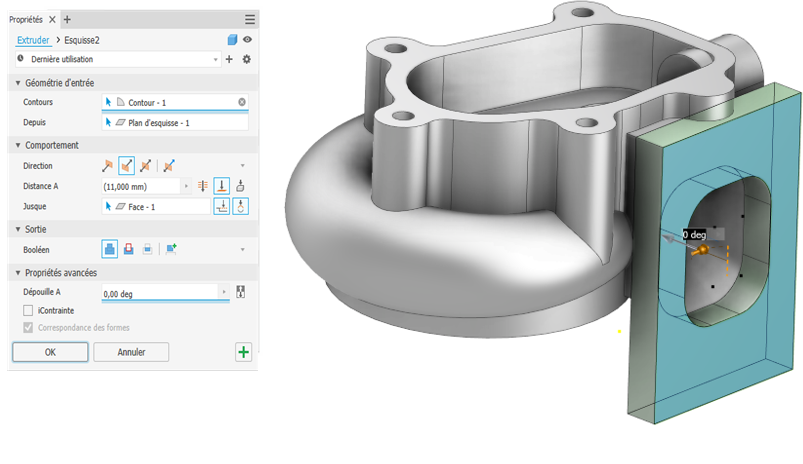Viewport: 803px width, 464px height.
Task: Choose the flipped direction icon
Action: (x=126, y=166)
